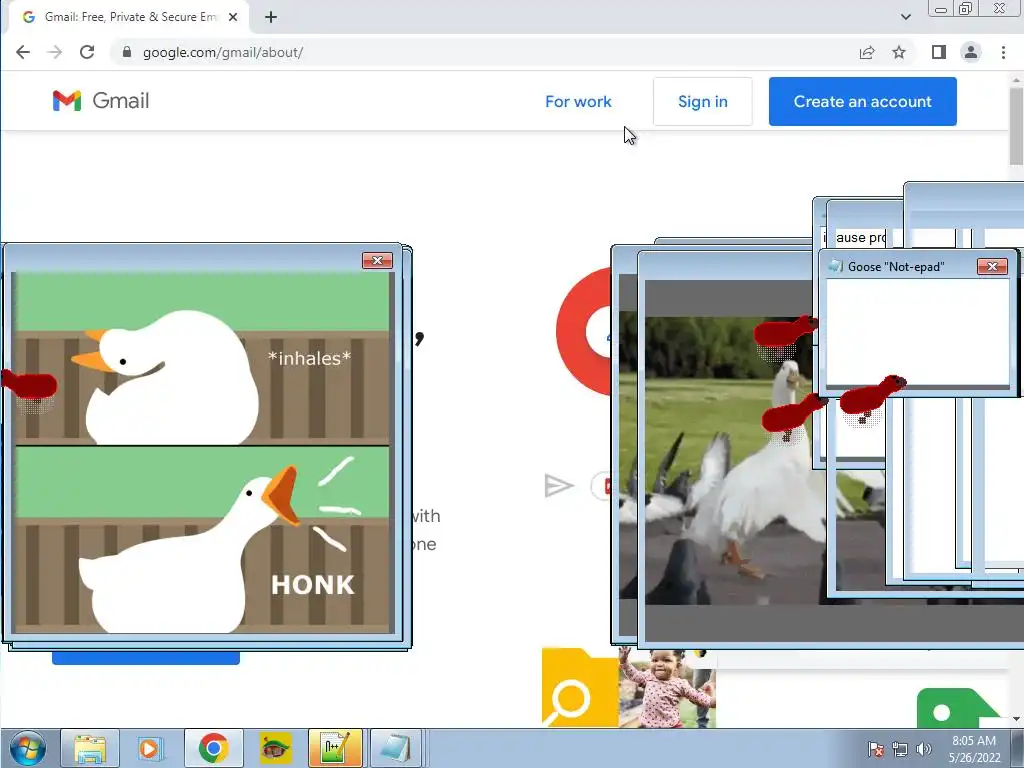Click the browser back arrow

click(23, 52)
